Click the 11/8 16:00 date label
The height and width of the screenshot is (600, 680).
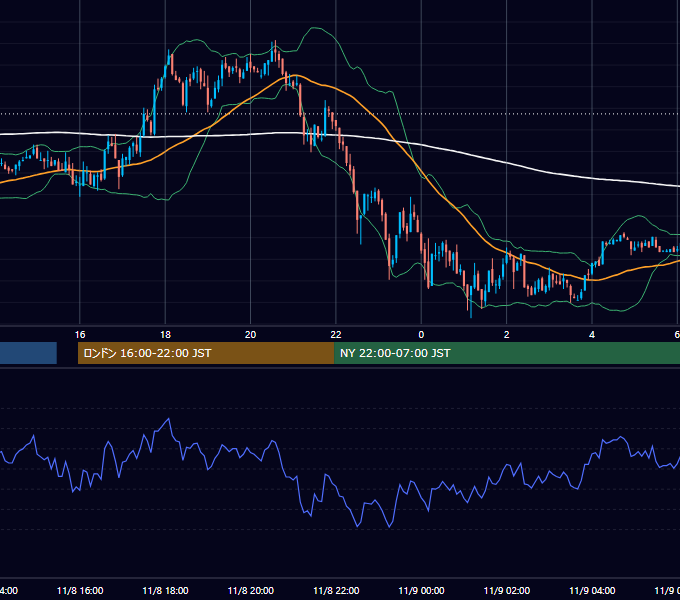80,591
